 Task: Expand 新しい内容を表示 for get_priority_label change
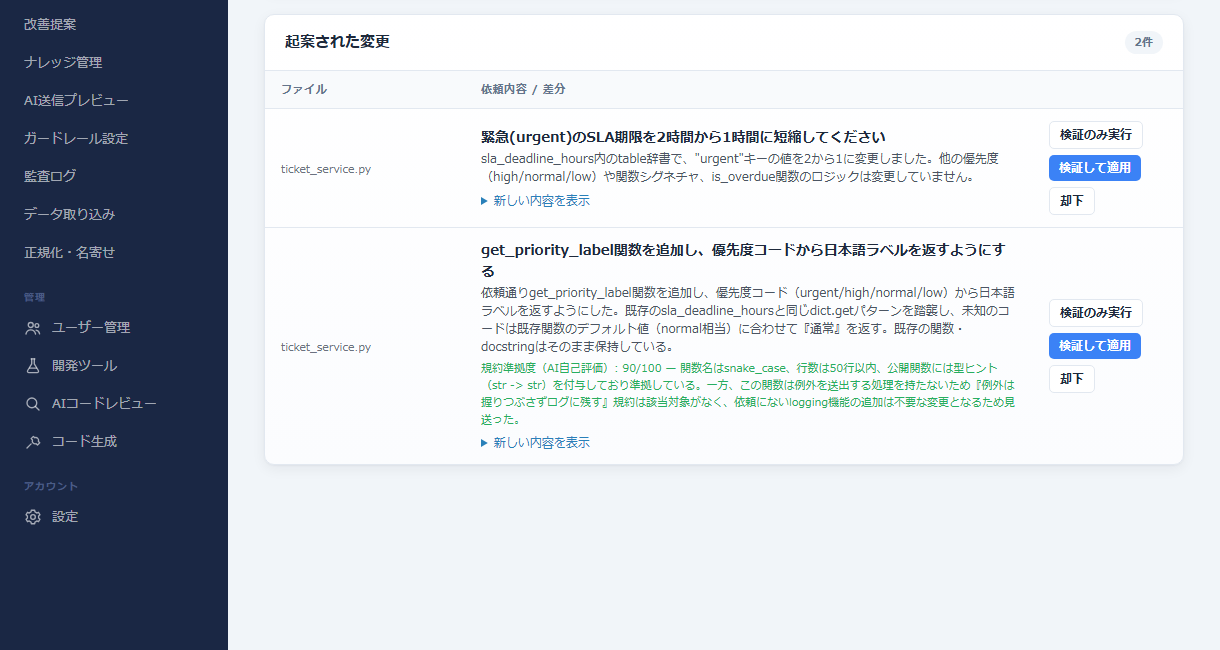[x=536, y=443]
